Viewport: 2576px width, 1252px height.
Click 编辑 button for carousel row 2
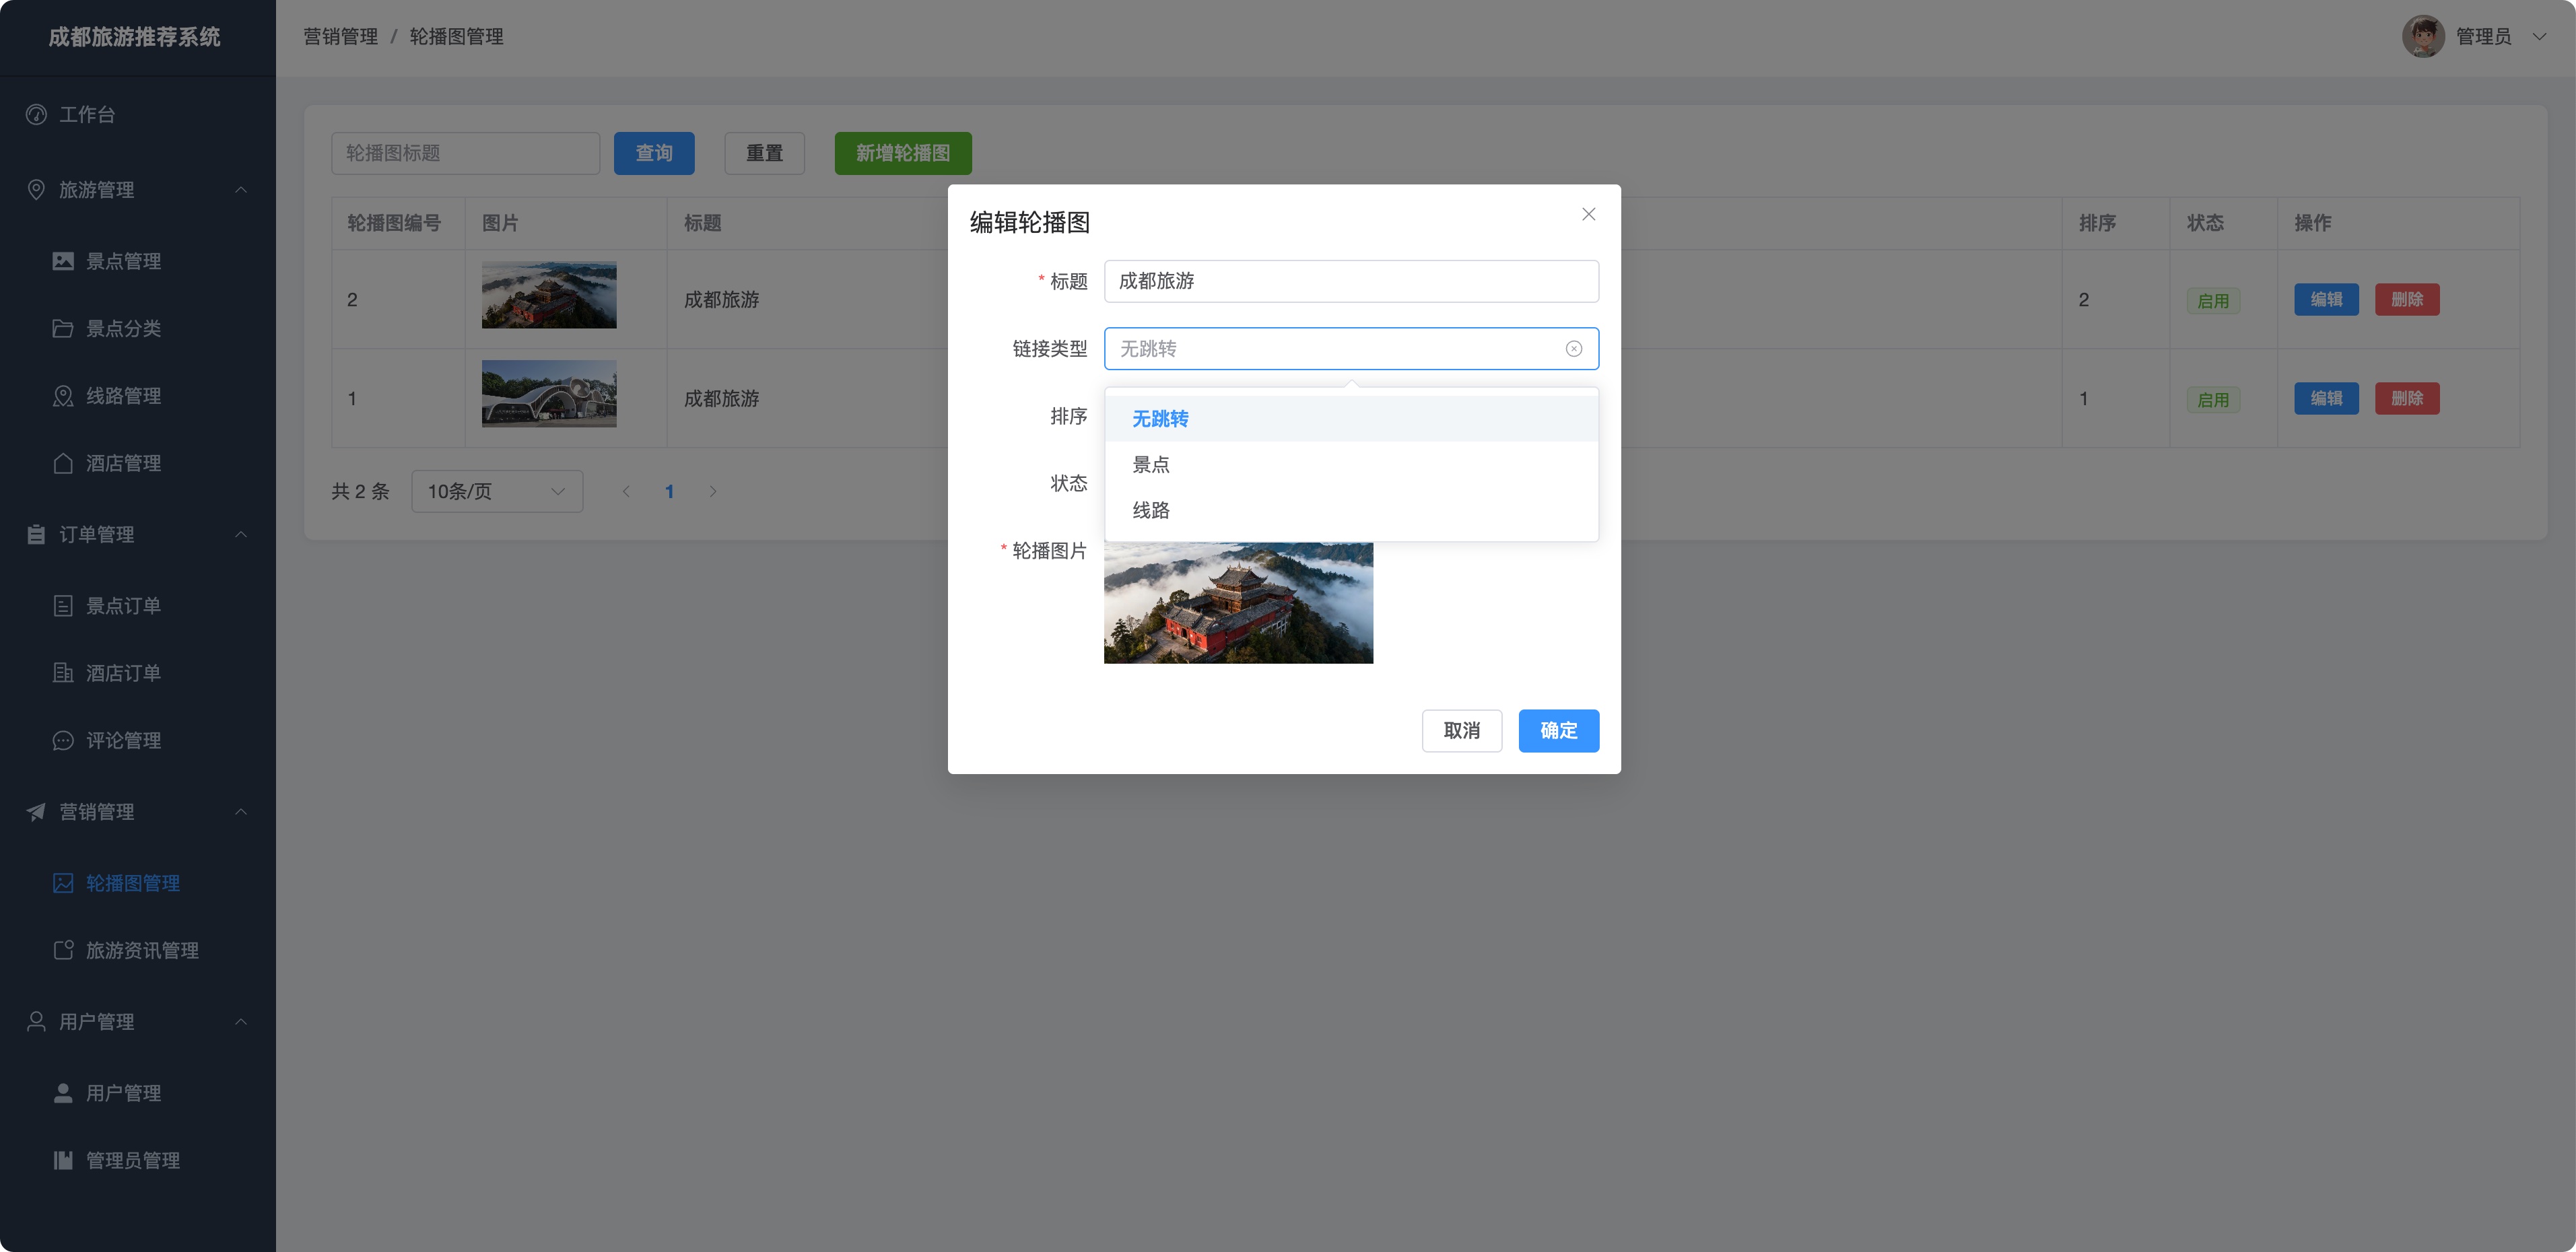pyautogui.click(x=2326, y=299)
